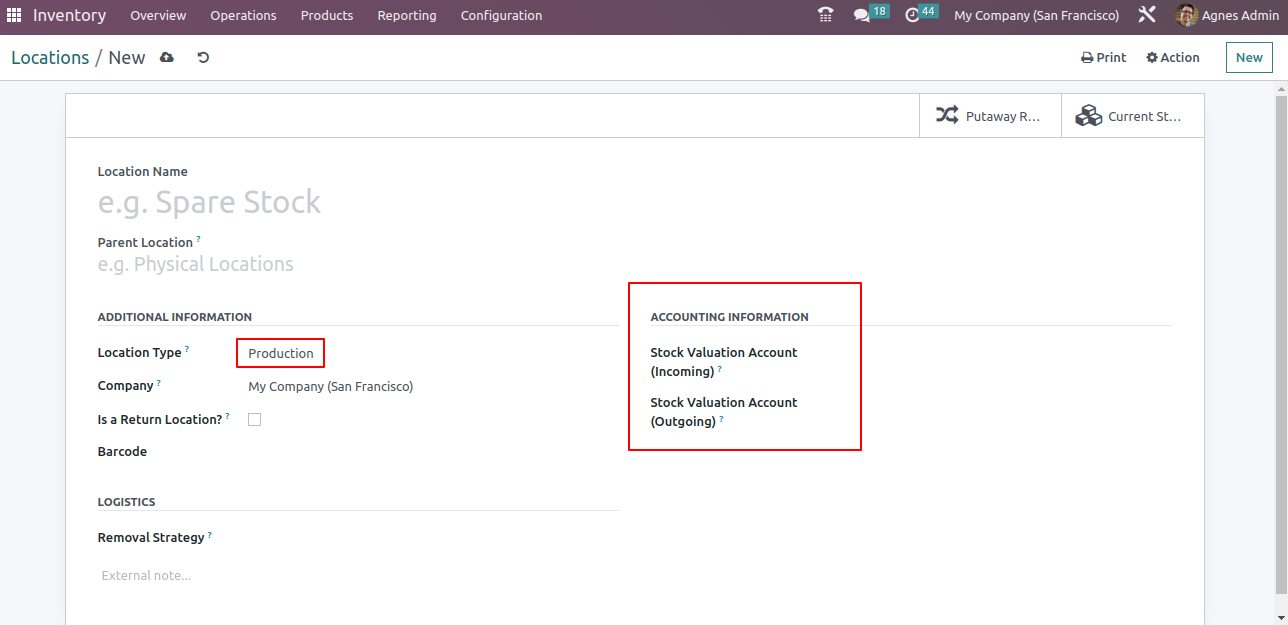
Task: Open developer tools wrench icon
Action: [1147, 16]
